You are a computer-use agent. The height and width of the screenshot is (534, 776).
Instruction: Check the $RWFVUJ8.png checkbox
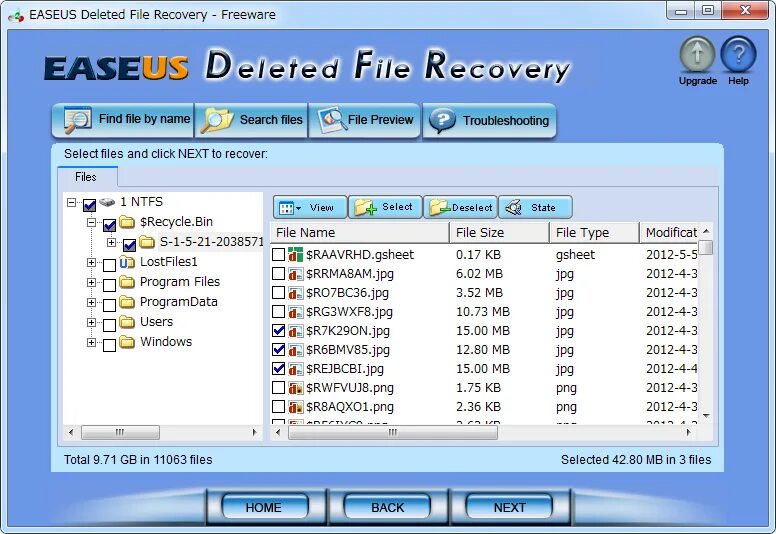[x=279, y=388]
